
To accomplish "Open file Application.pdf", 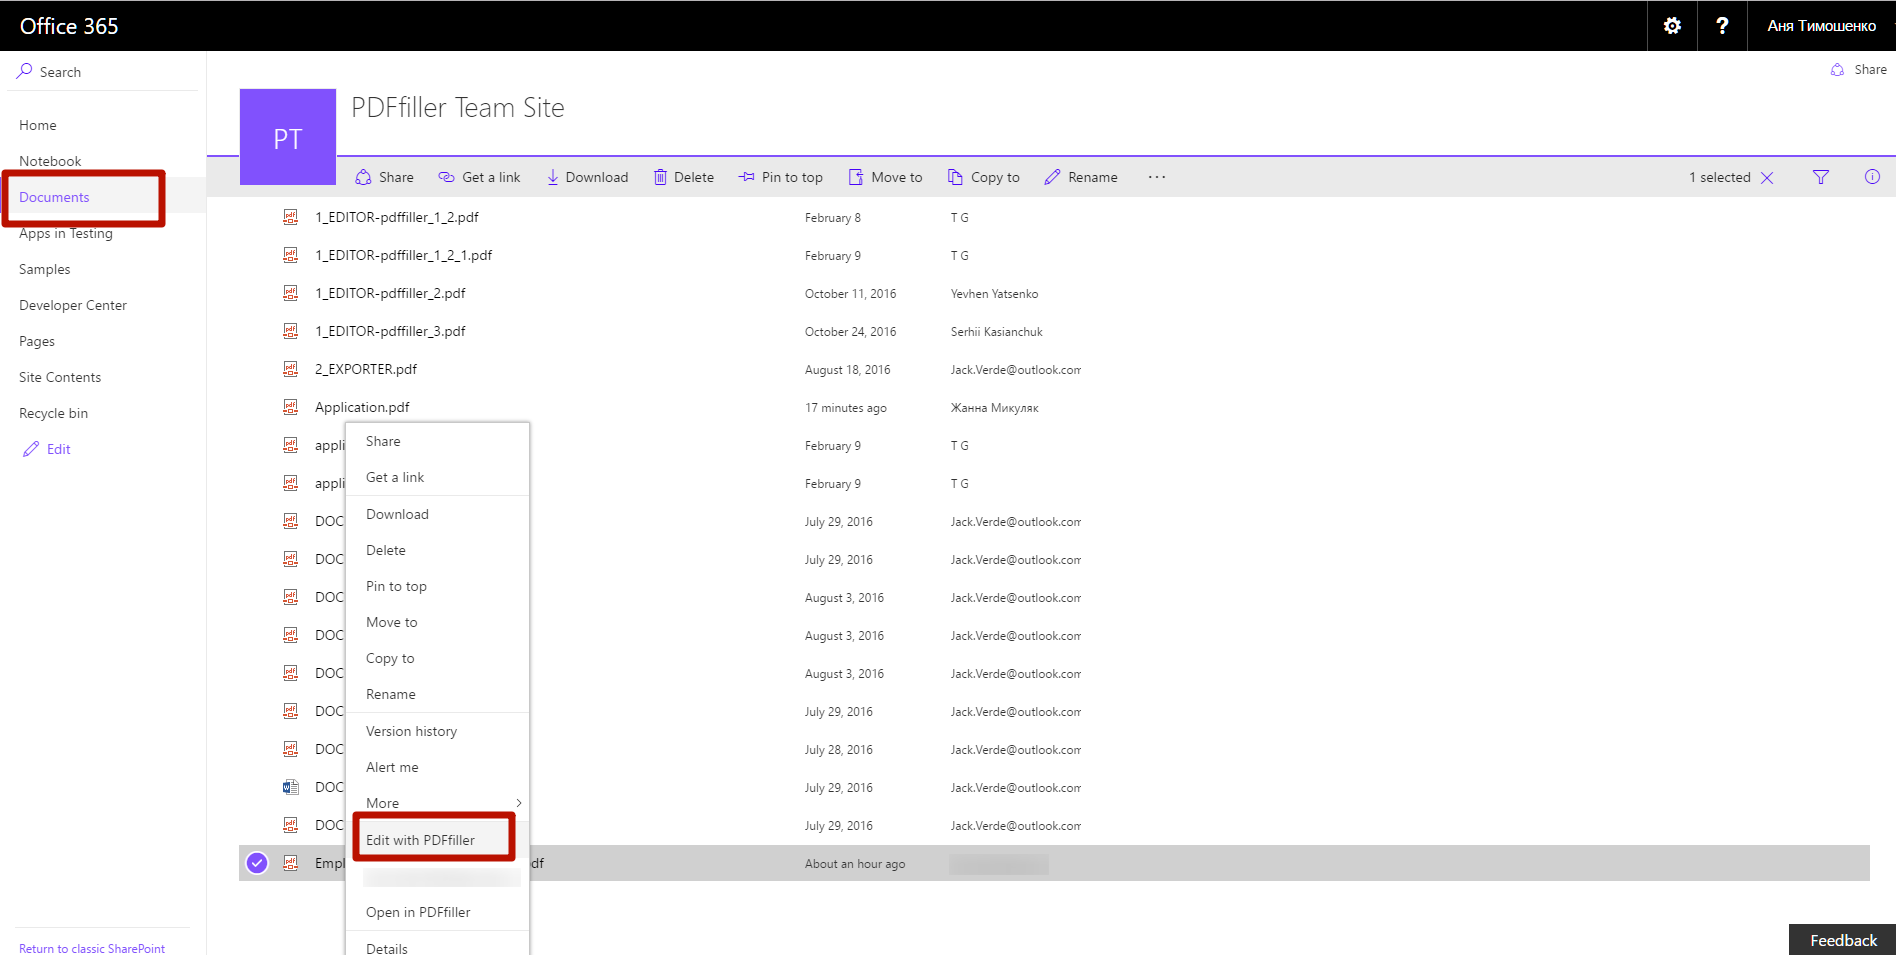I will click(x=362, y=407).
